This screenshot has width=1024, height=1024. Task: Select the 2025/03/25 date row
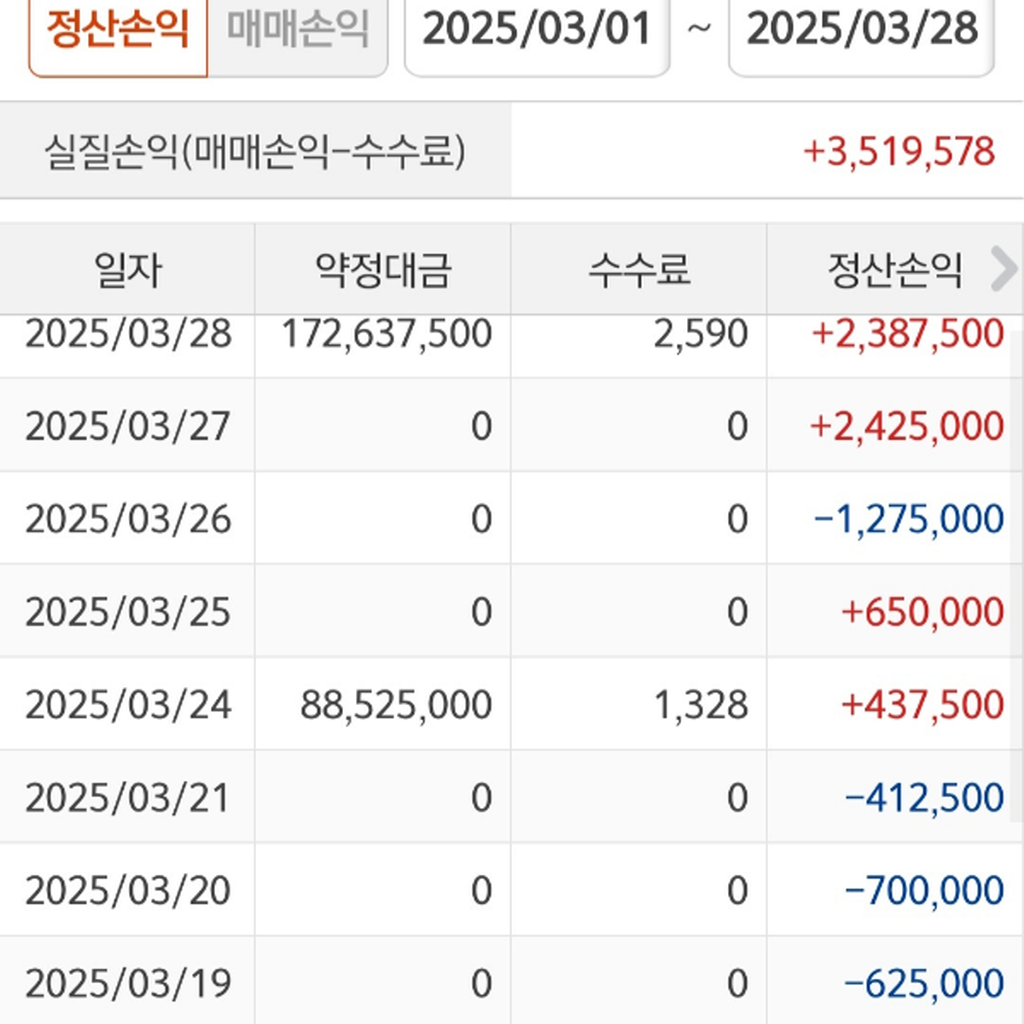[x=128, y=612]
